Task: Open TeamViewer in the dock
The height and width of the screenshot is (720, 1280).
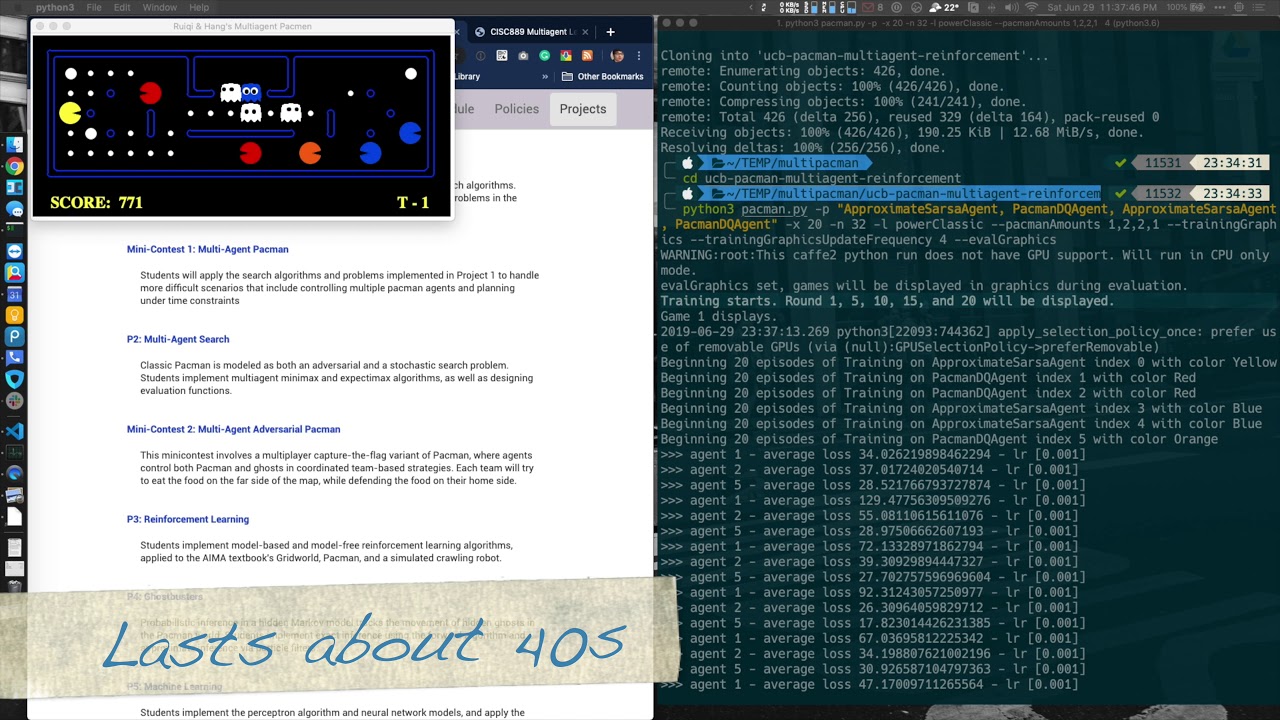Action: click(14, 251)
